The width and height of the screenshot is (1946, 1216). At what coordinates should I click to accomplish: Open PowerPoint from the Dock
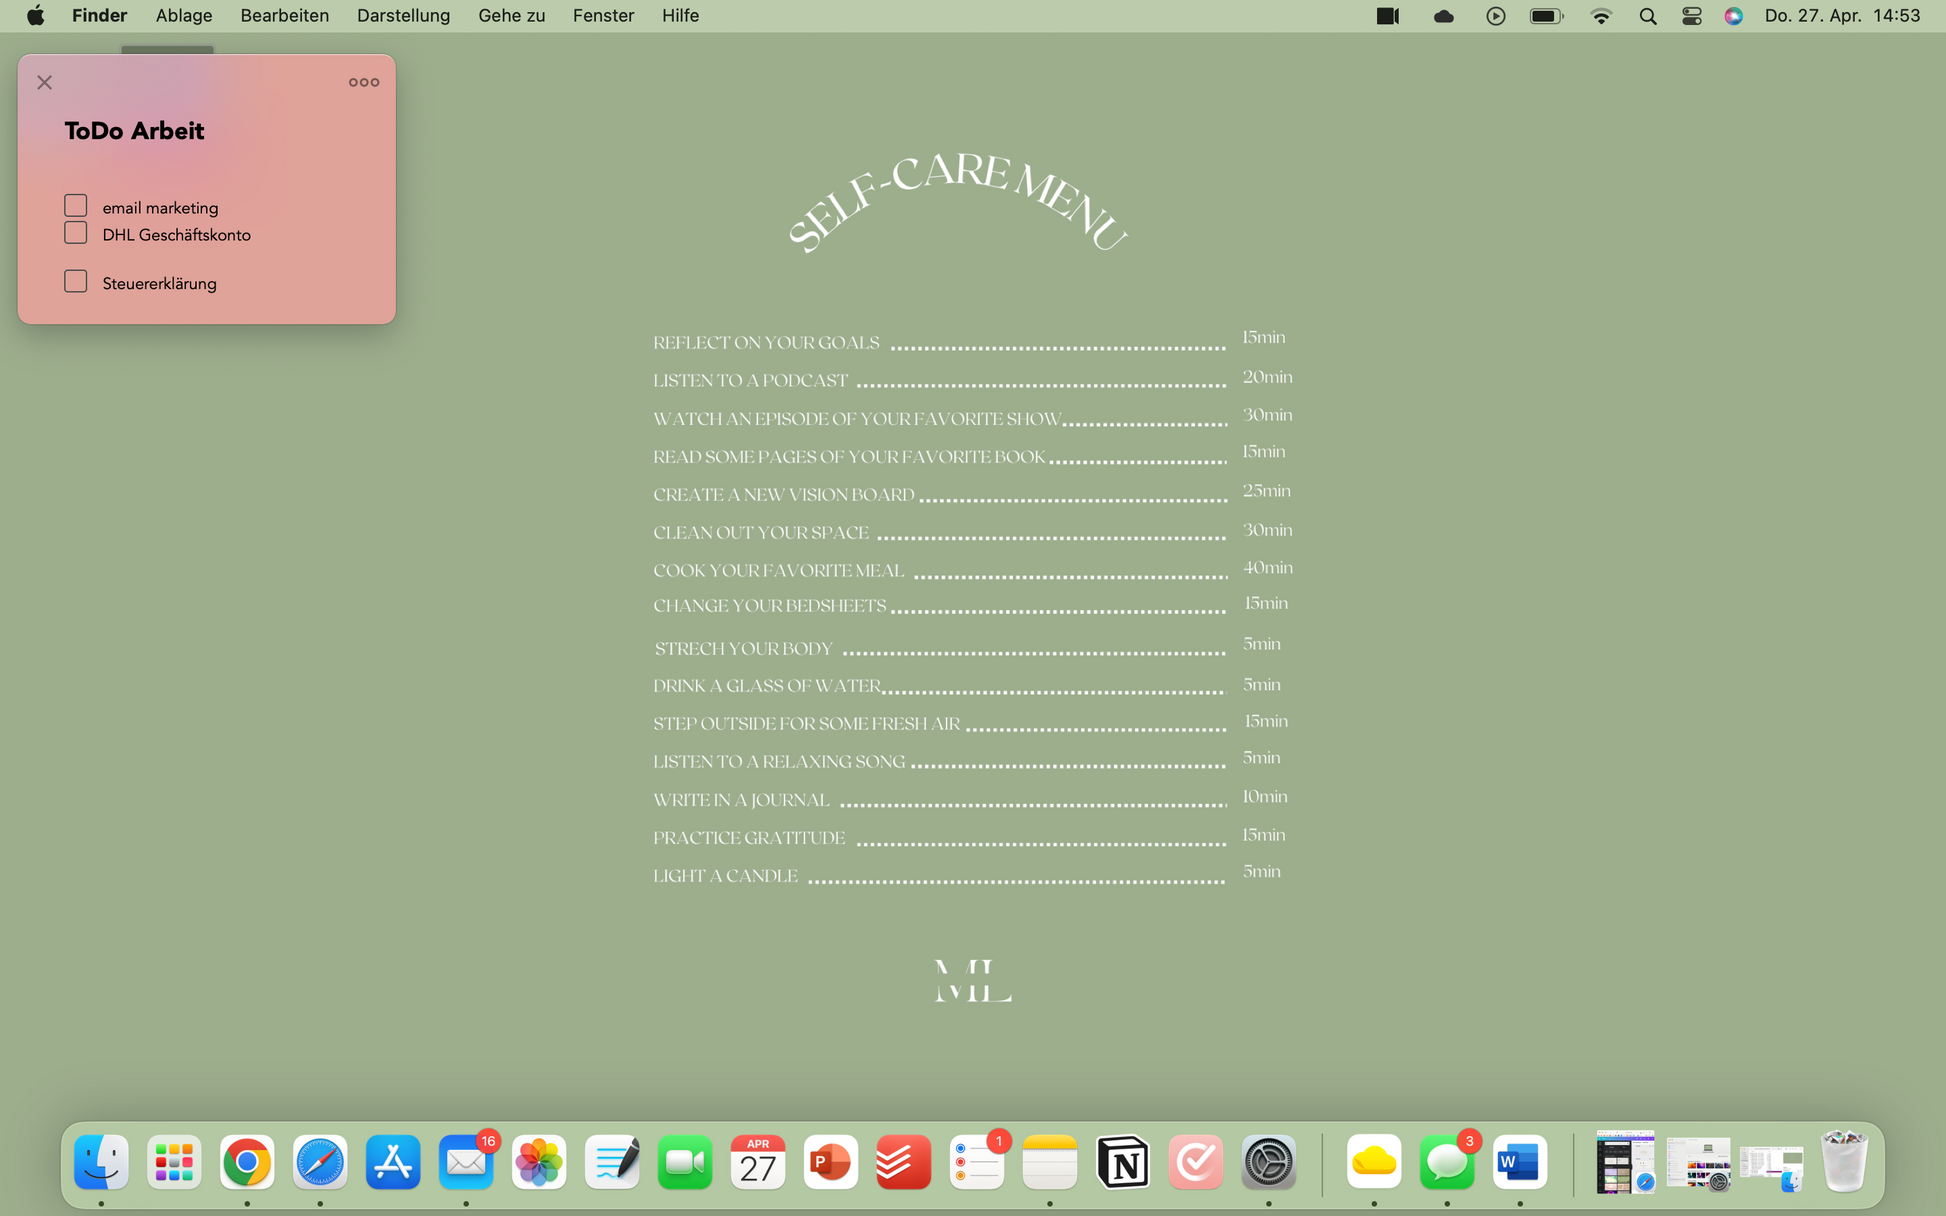pyautogui.click(x=830, y=1162)
